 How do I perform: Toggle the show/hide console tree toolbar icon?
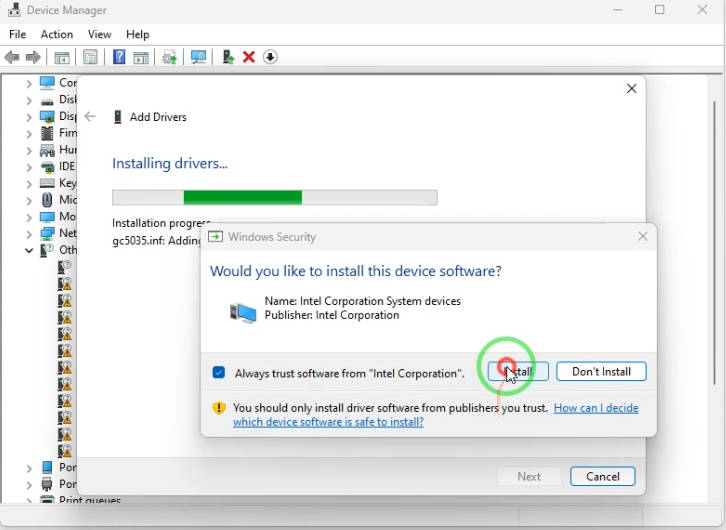pyautogui.click(x=62, y=58)
